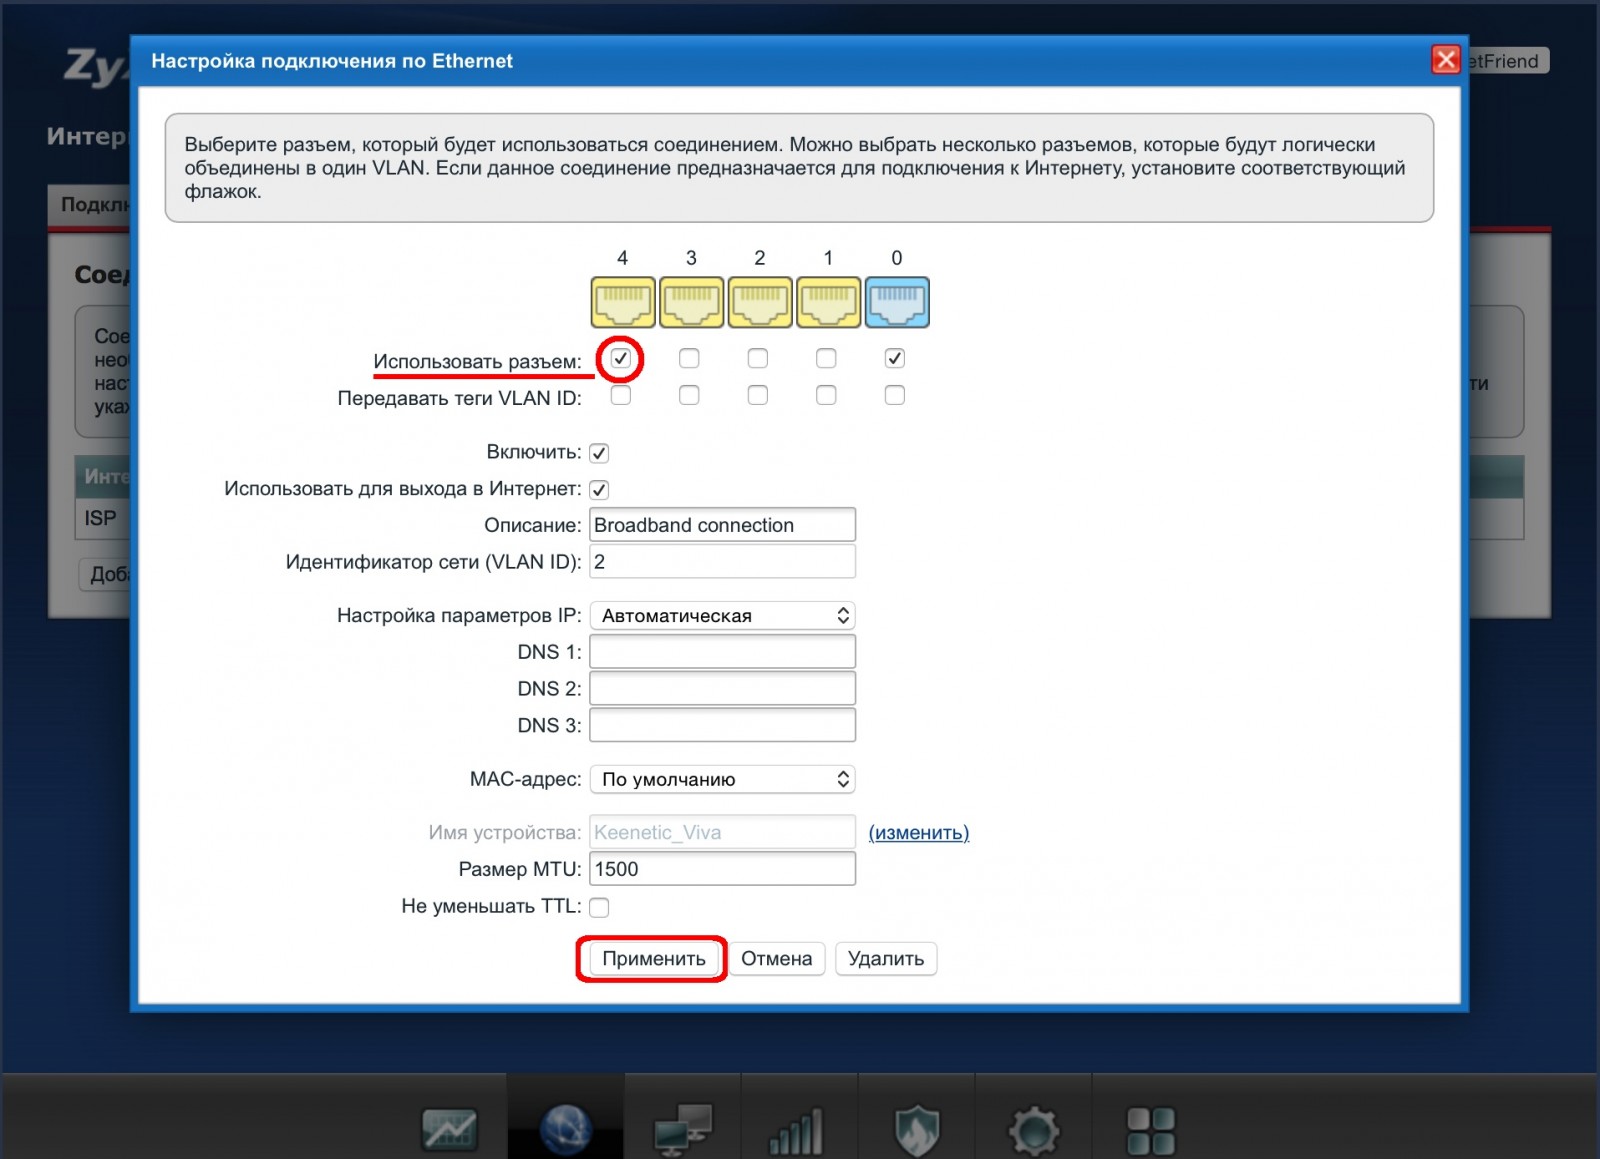Screen dimensions: 1600x1159
Task: Open the system monitor chart icon in bottom bar
Action: [449, 1130]
